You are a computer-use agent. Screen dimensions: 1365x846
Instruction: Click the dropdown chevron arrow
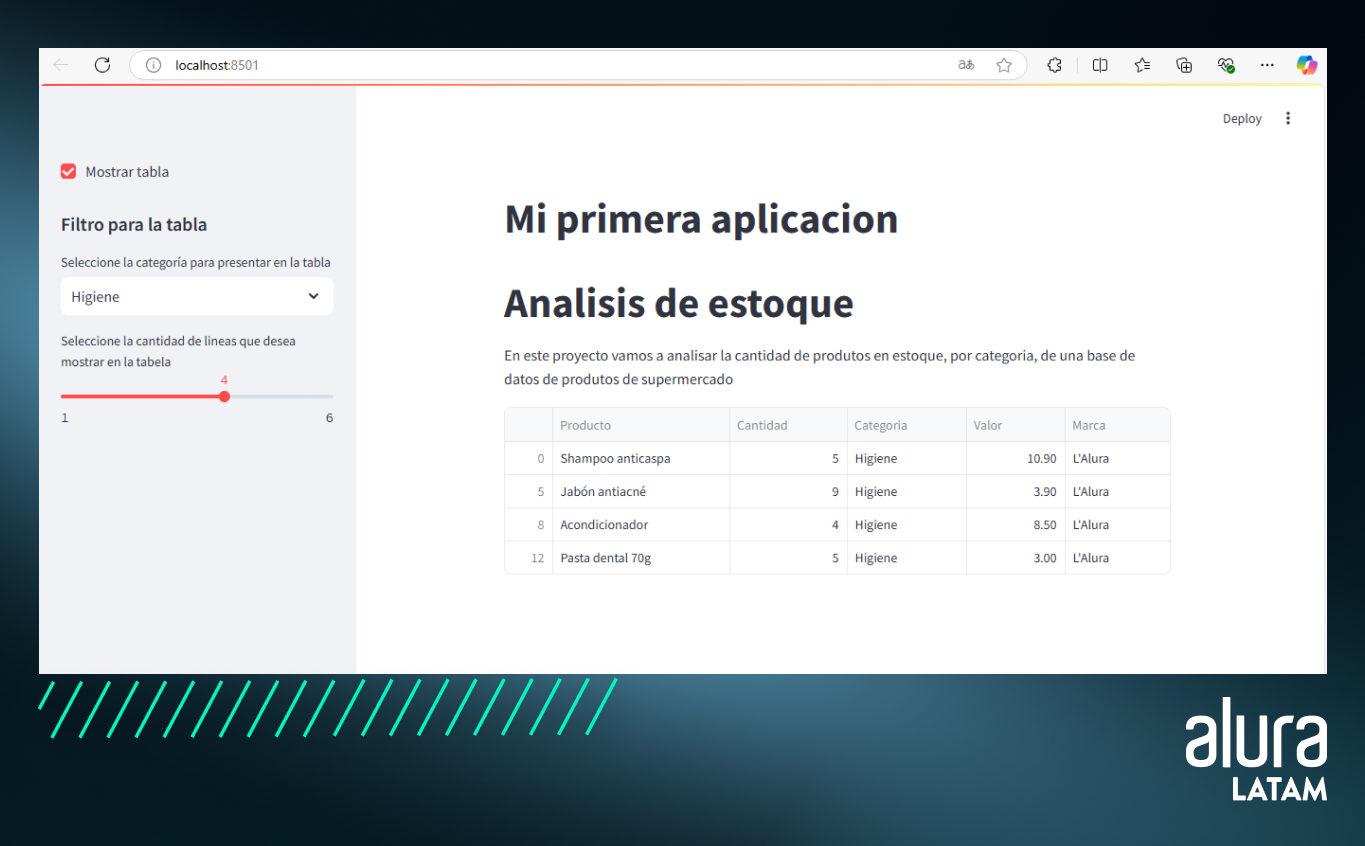[314, 296]
